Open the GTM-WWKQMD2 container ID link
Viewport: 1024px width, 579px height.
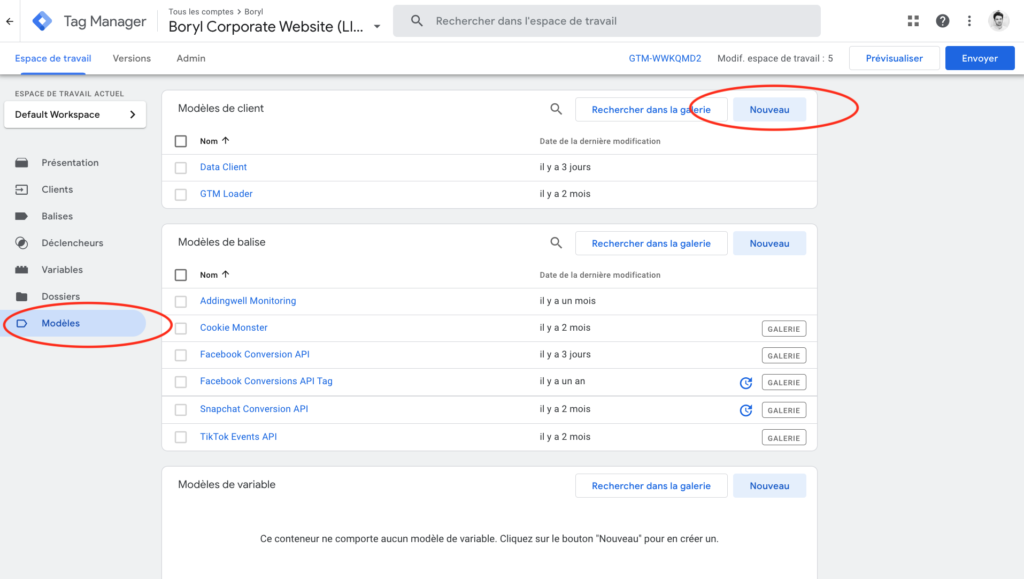(665, 58)
